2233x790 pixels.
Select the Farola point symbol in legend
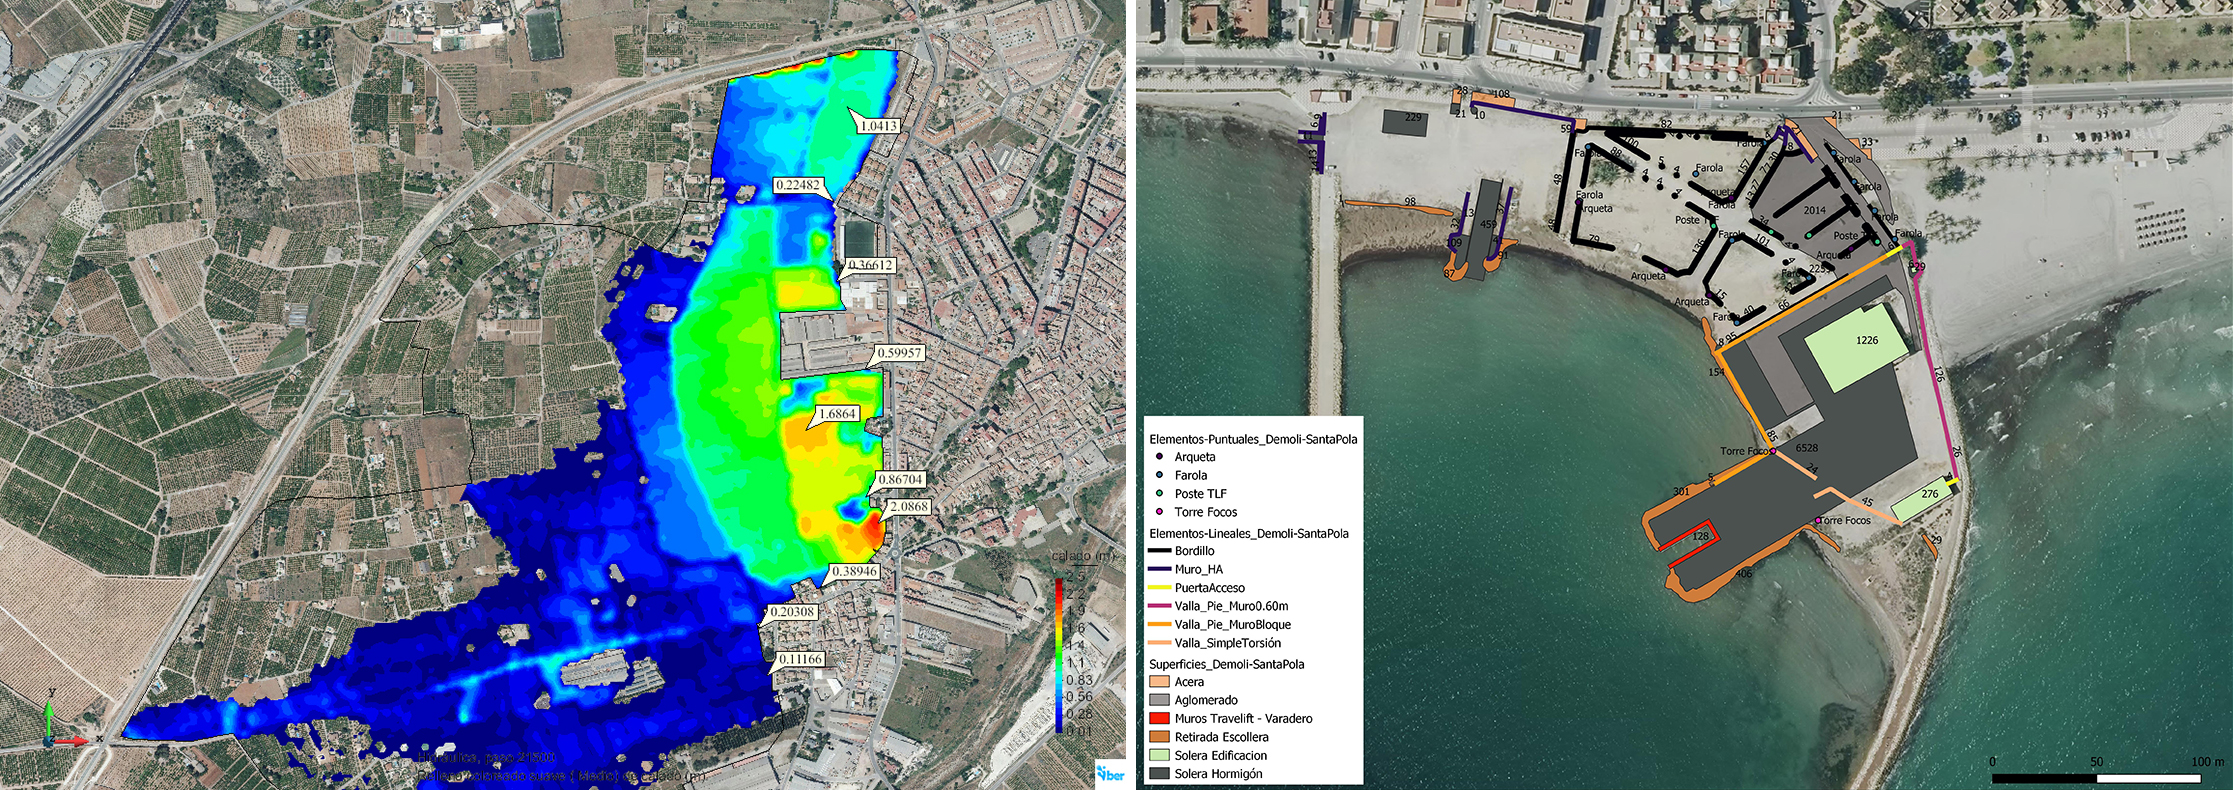click(x=1159, y=475)
